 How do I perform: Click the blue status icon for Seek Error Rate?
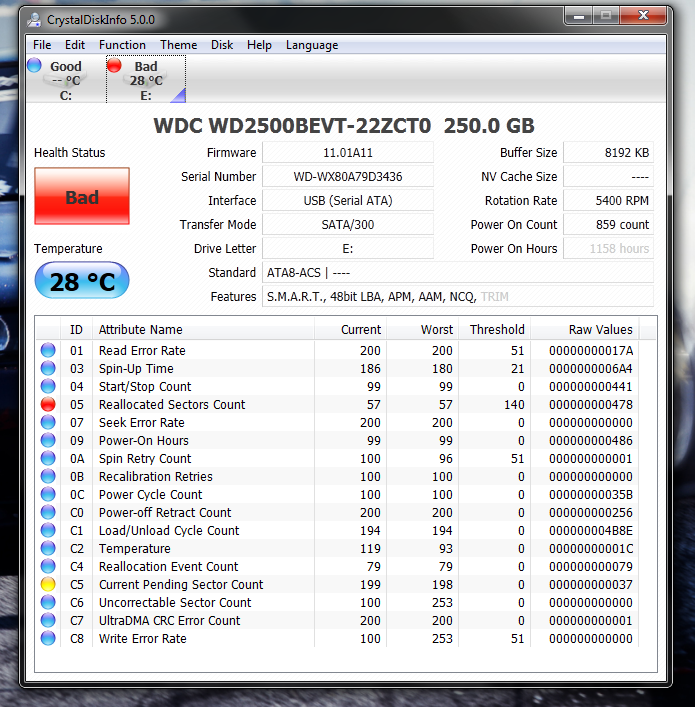tap(48, 422)
